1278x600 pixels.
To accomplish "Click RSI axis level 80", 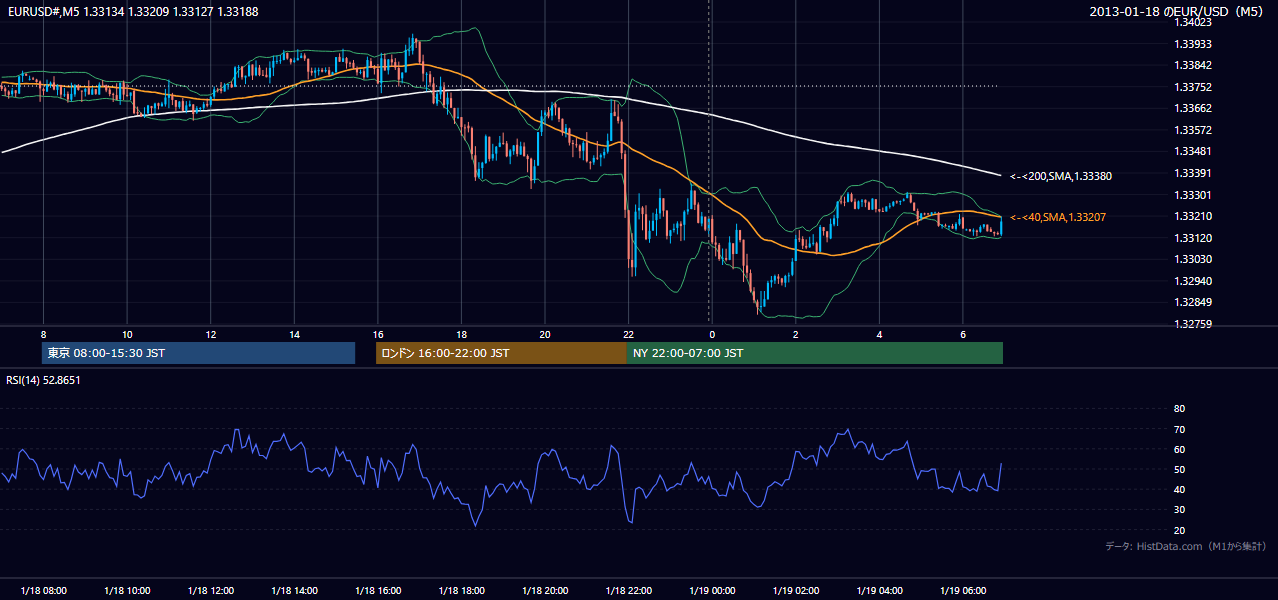I will [x=1180, y=409].
